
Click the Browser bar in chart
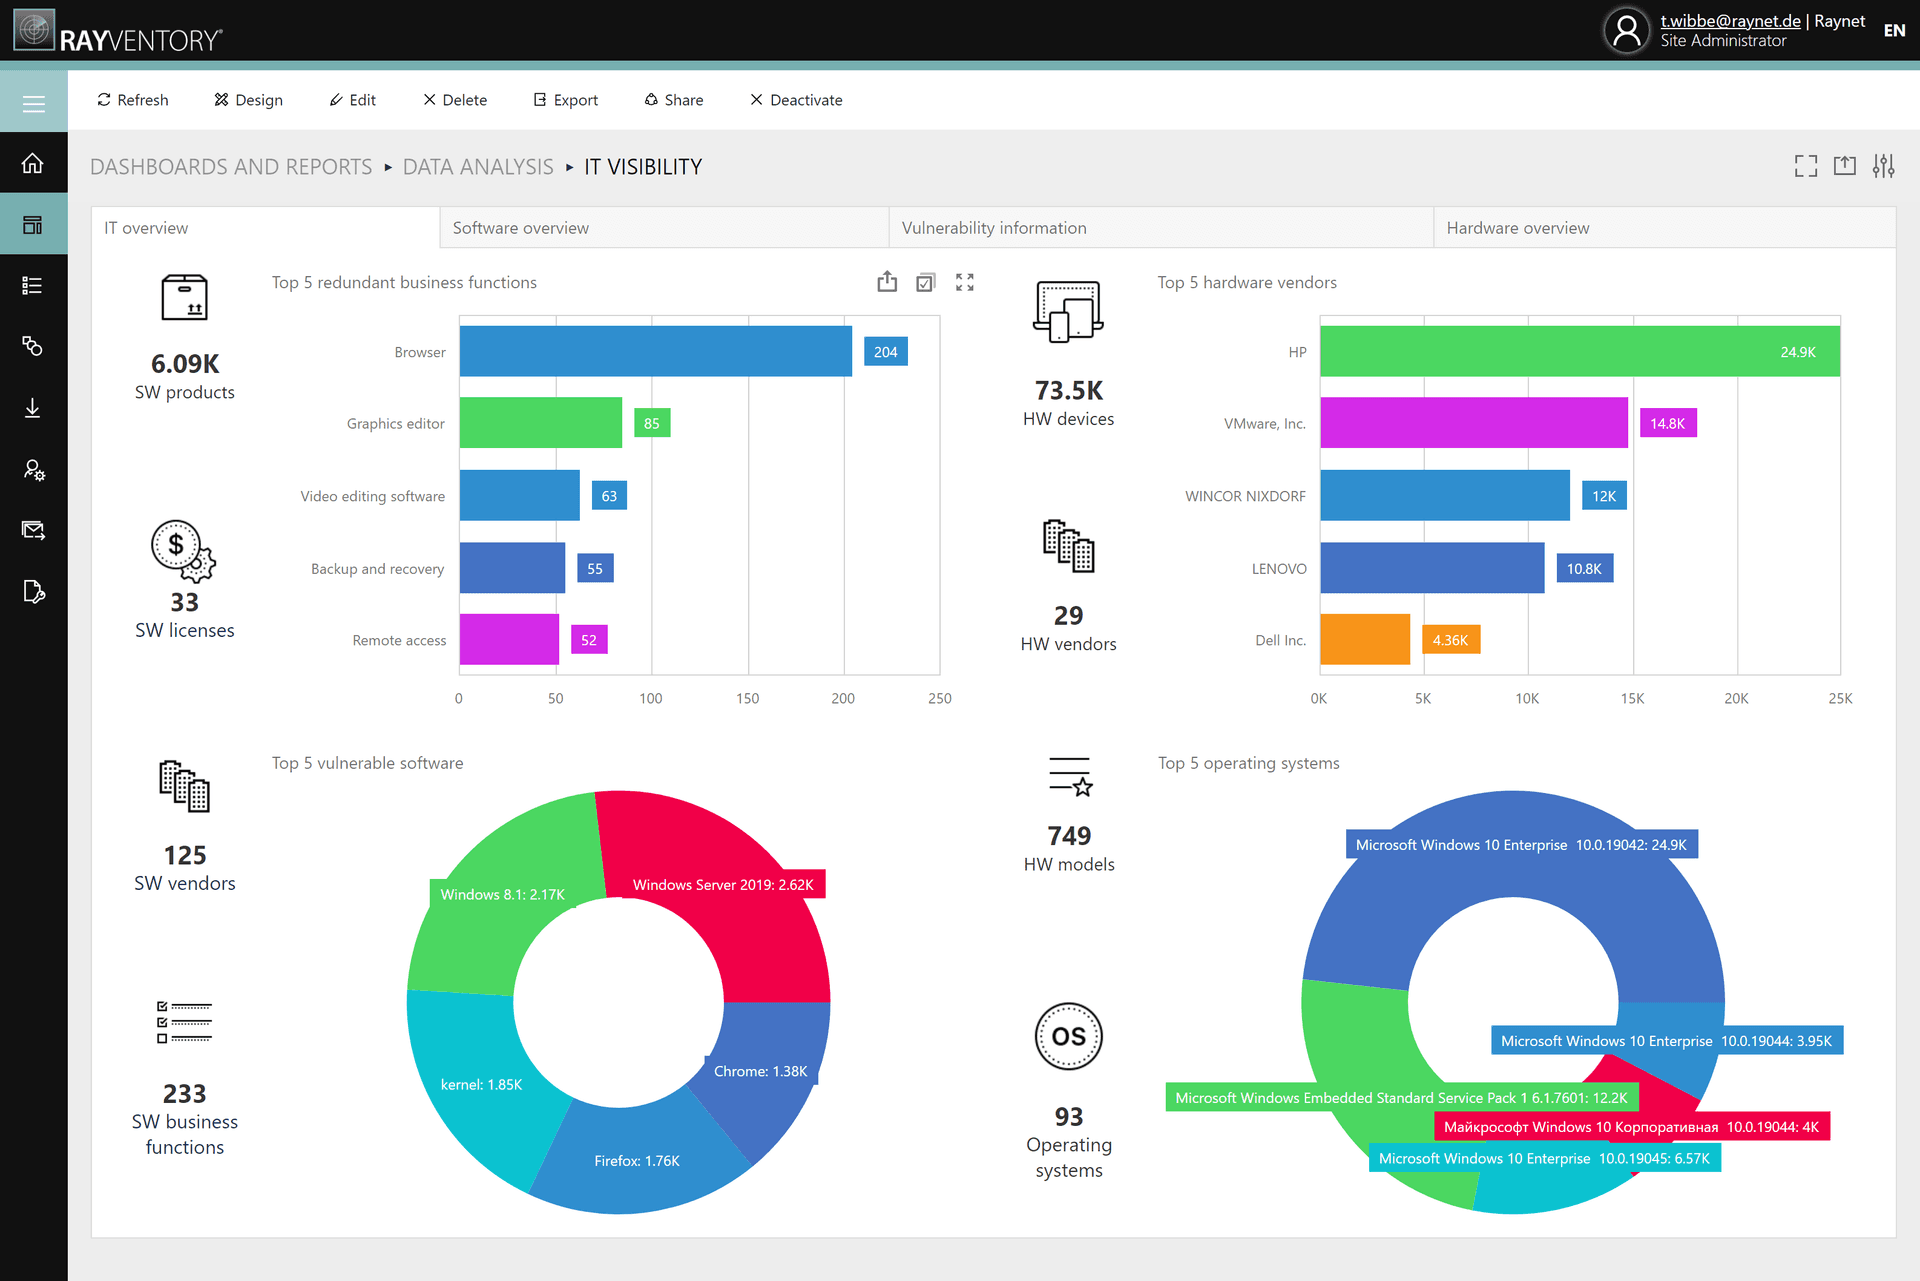(x=656, y=351)
